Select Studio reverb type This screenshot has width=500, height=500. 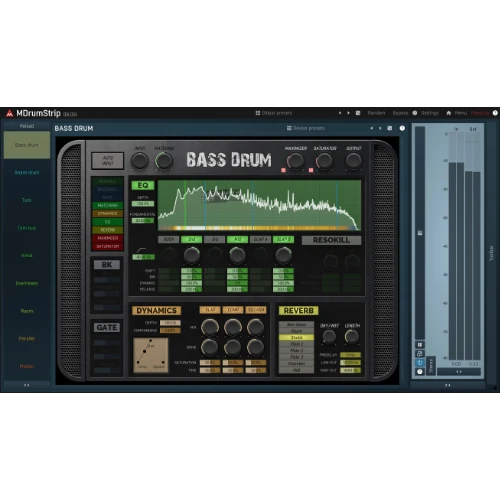[296, 337]
